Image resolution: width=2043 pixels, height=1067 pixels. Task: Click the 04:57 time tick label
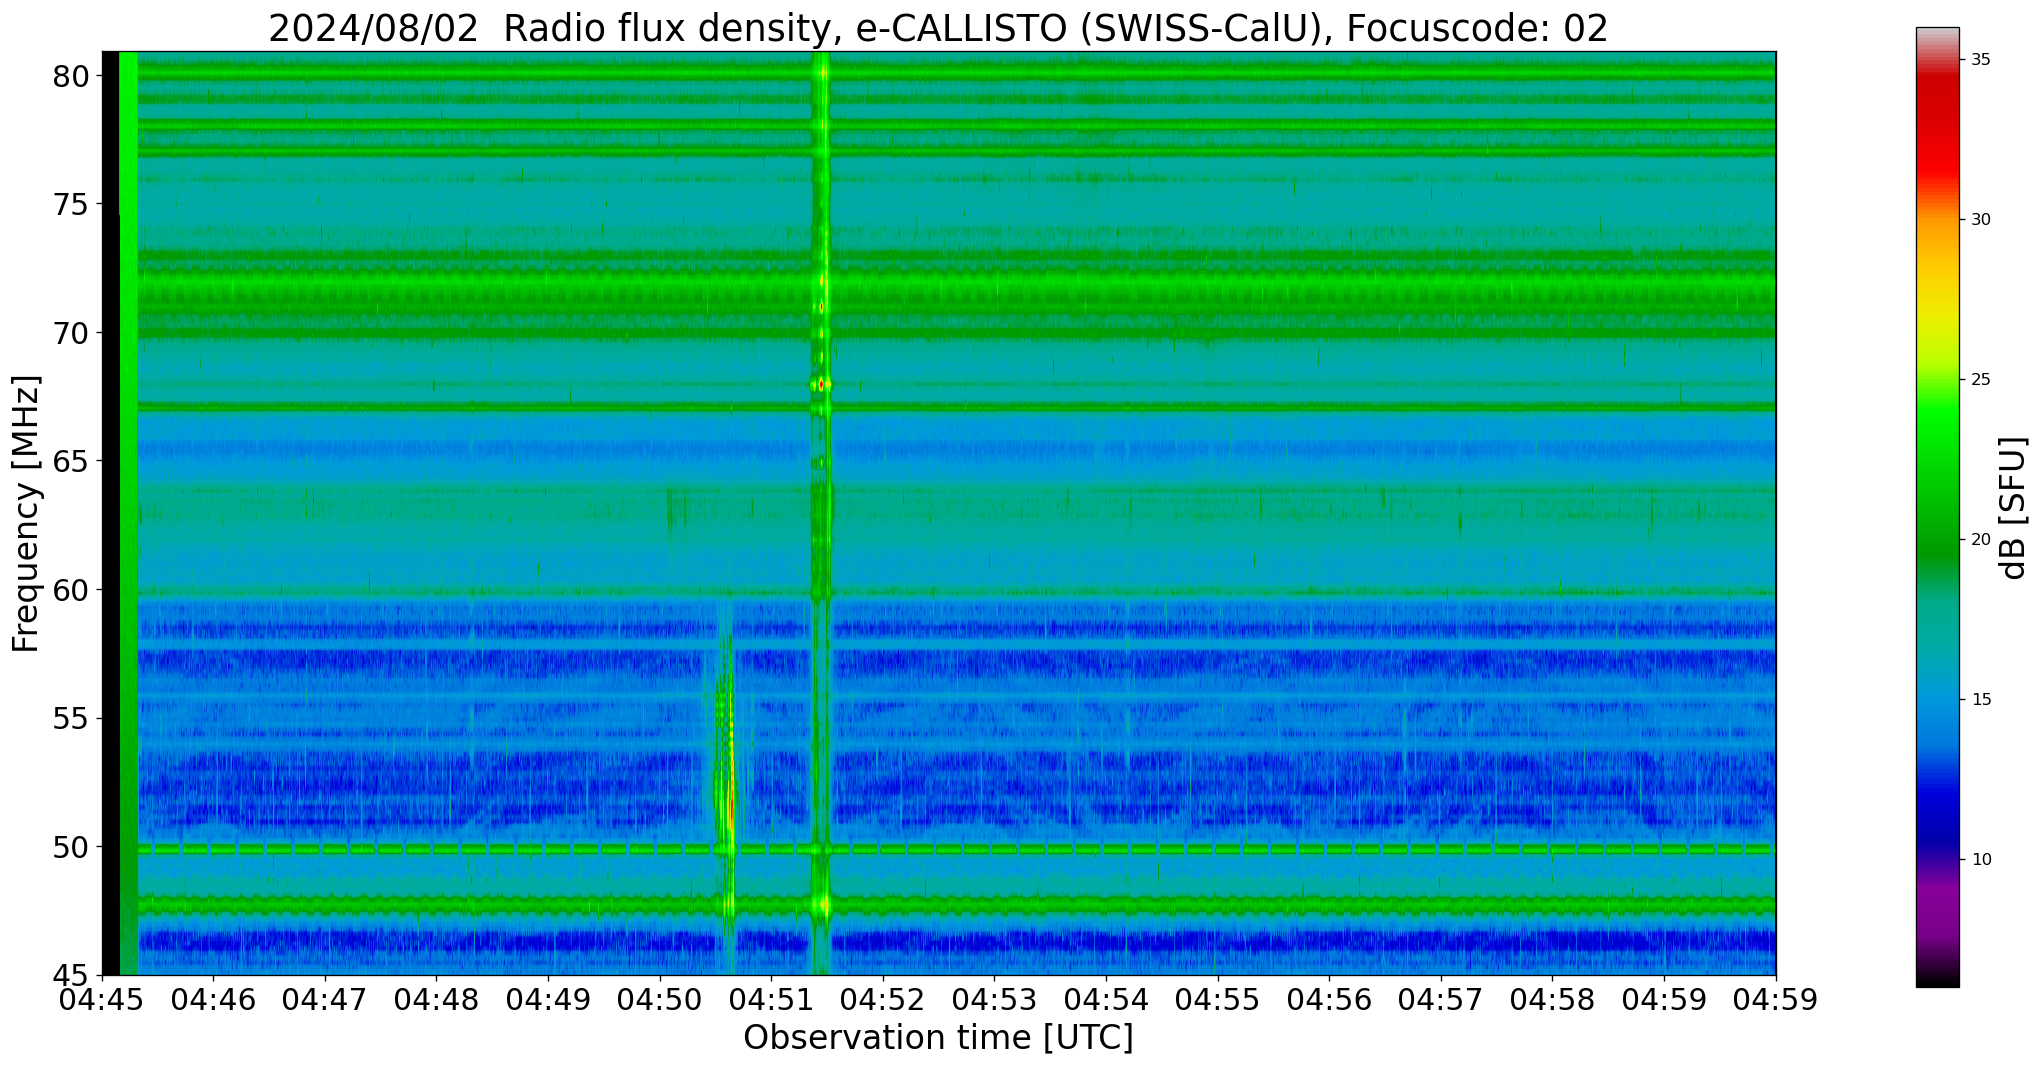(x=1440, y=1000)
